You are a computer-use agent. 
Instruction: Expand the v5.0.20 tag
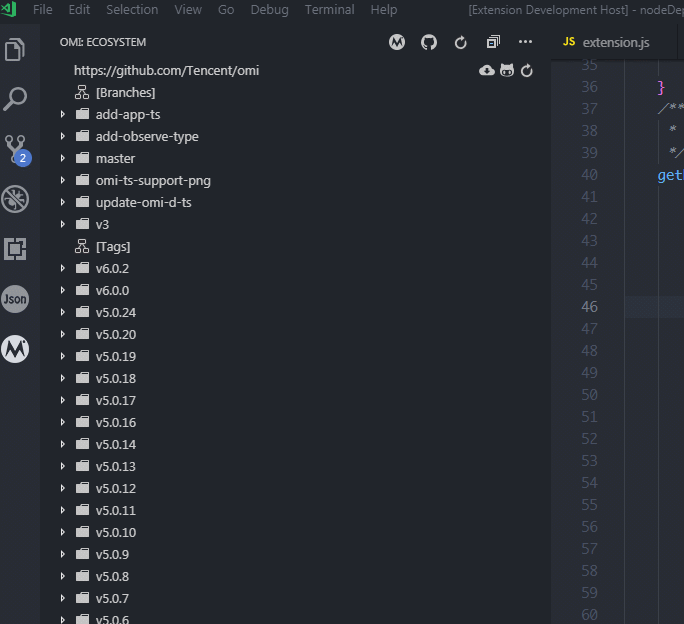pyautogui.click(x=63, y=334)
